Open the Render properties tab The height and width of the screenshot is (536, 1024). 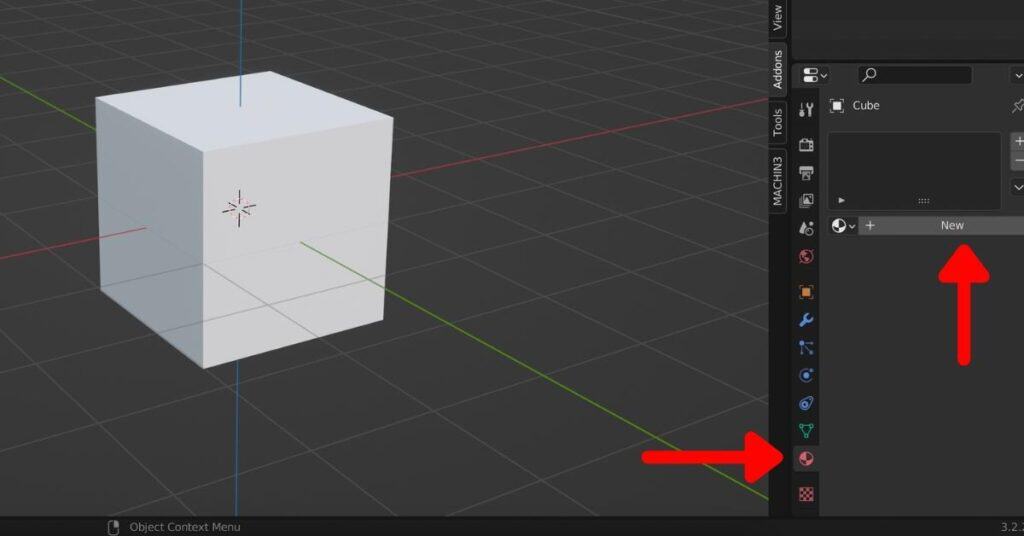(x=806, y=145)
